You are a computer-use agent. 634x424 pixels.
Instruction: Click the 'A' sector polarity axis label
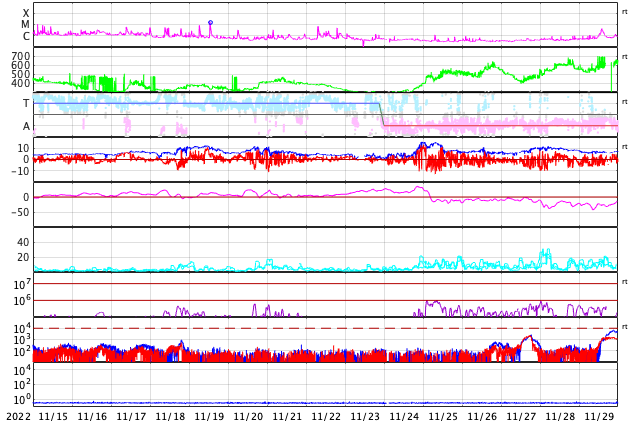click(x=26, y=127)
